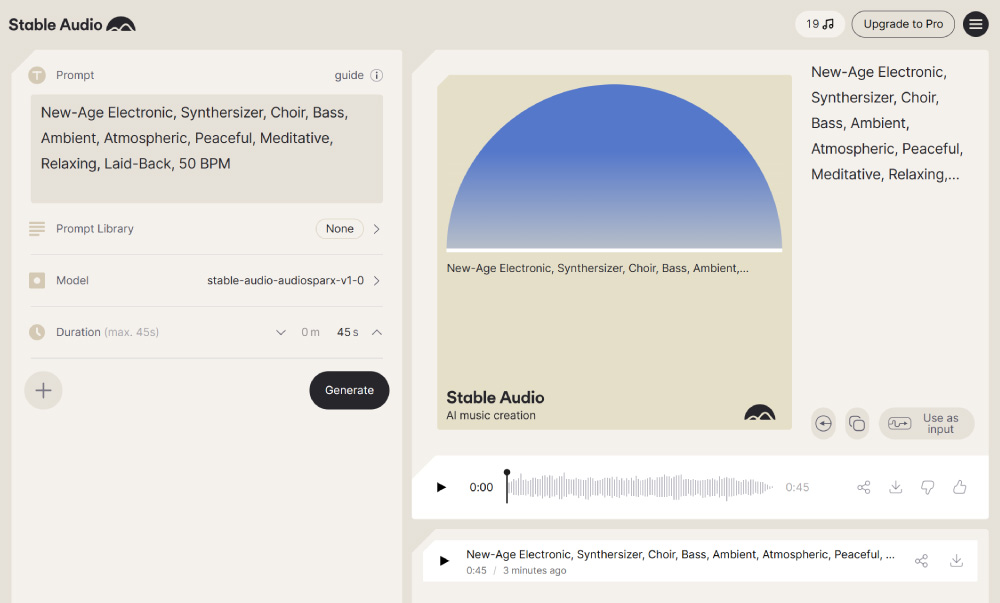Download the current track from player bar

point(896,487)
